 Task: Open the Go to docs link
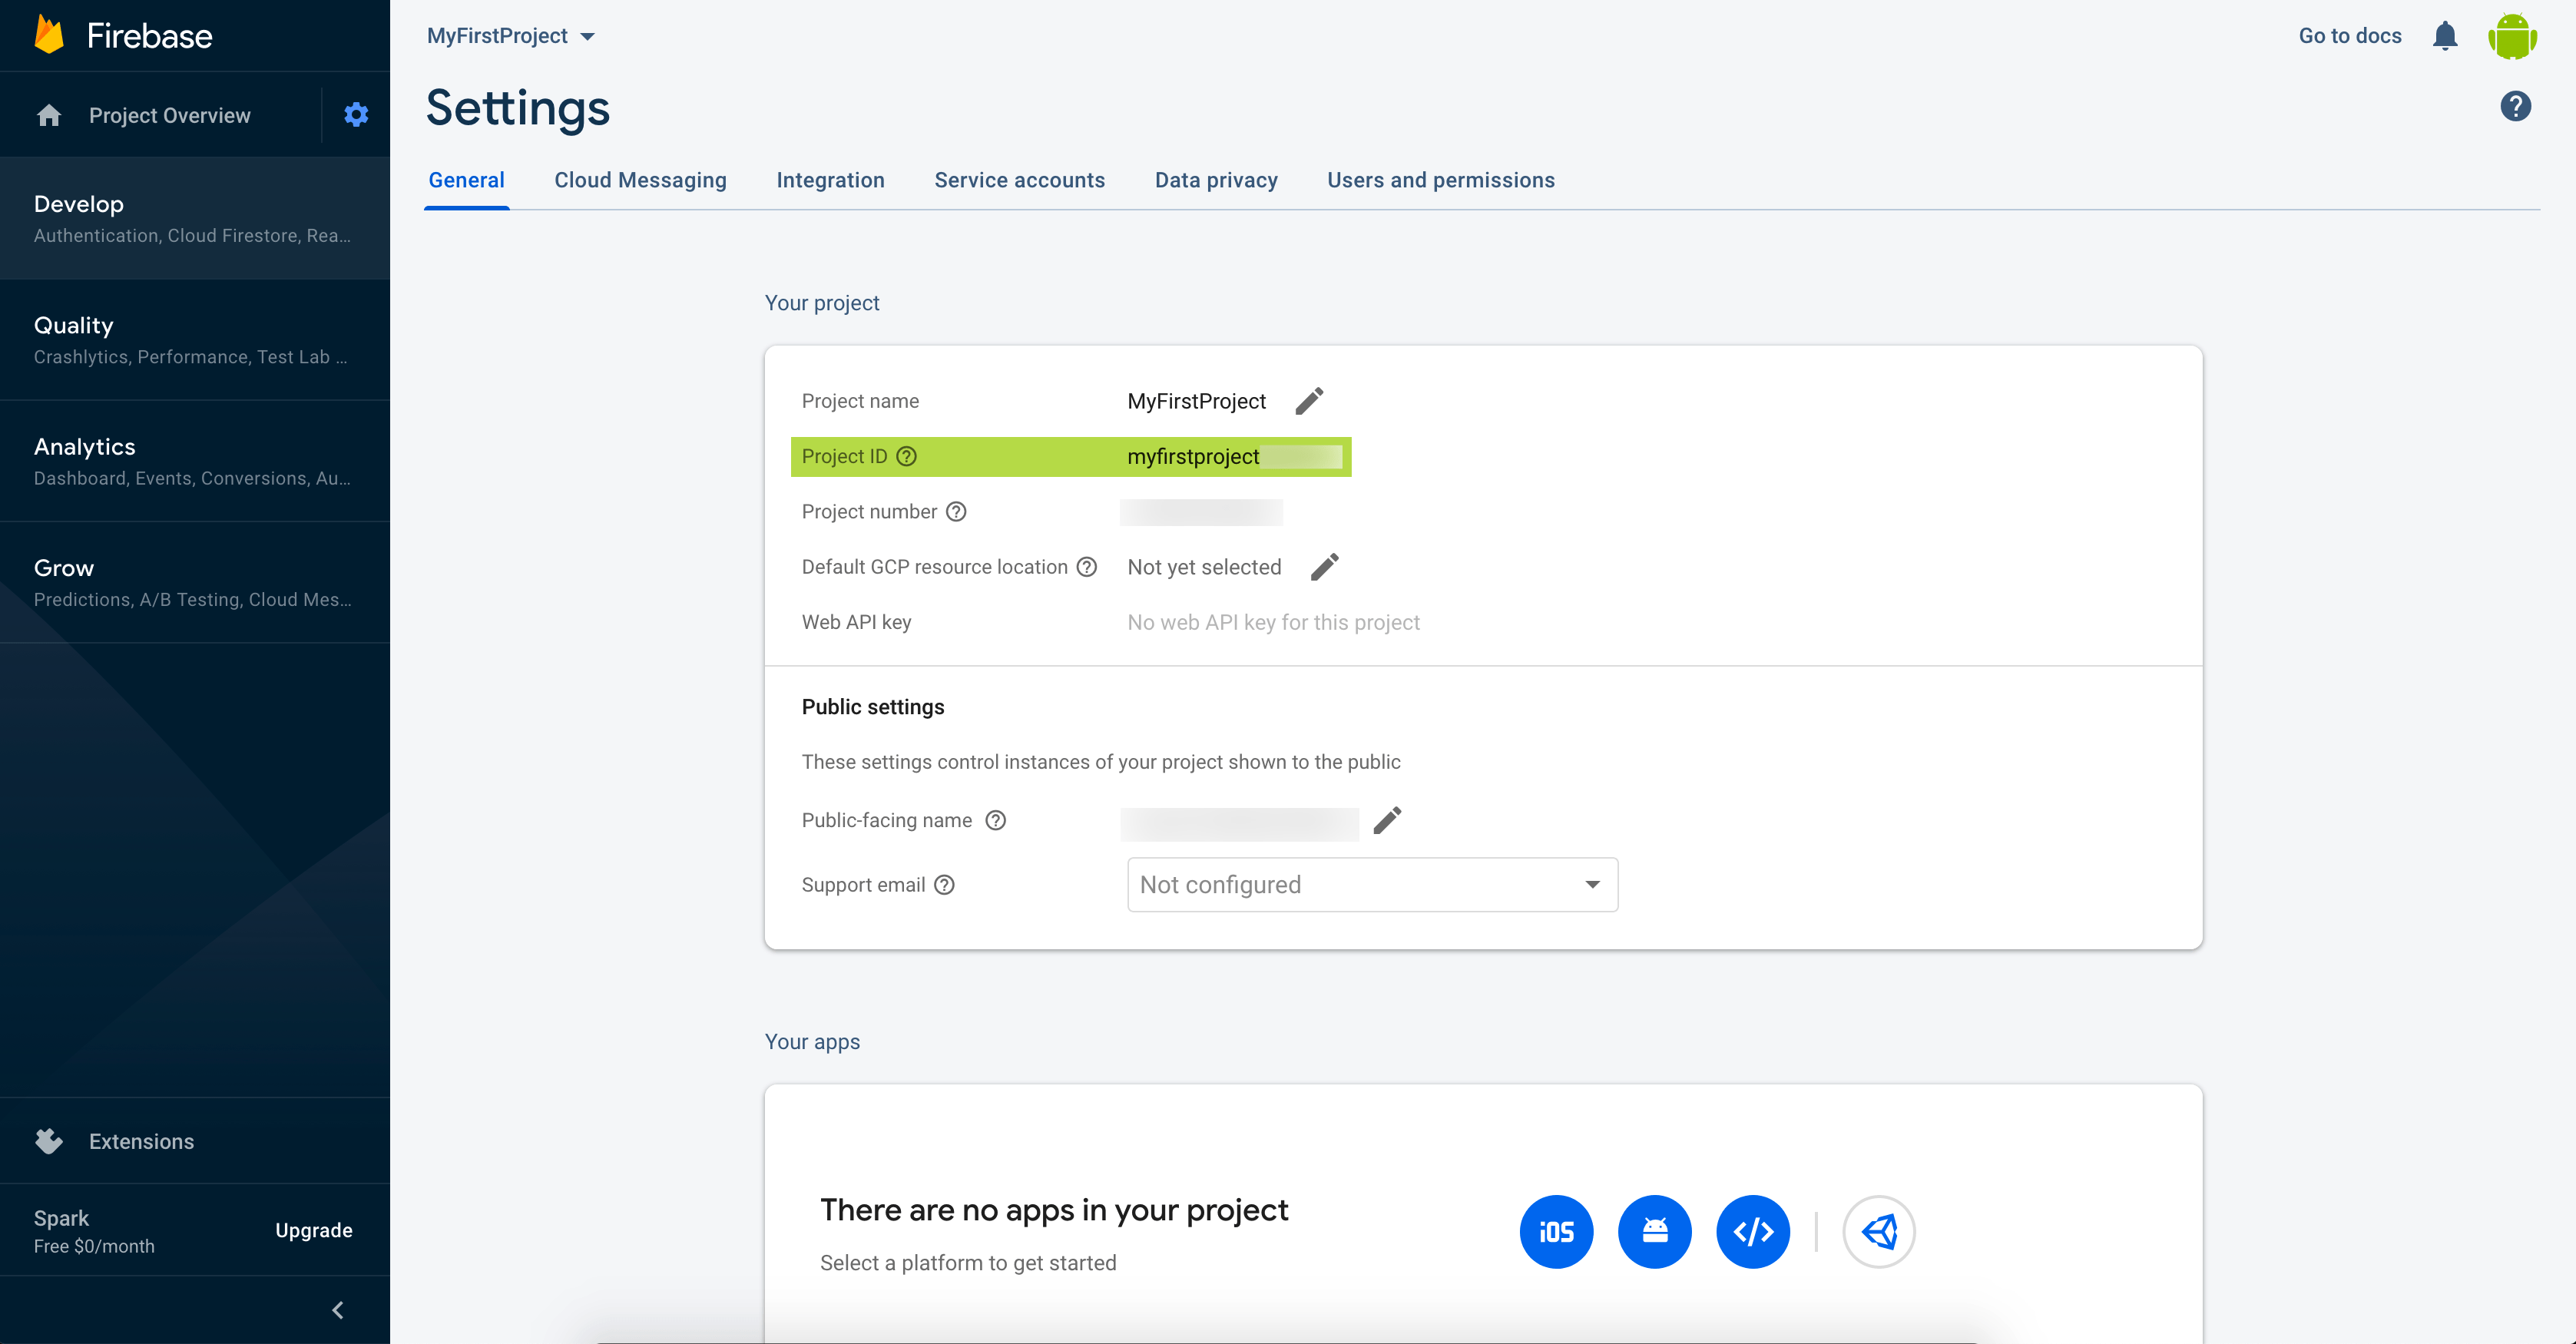tap(2349, 36)
